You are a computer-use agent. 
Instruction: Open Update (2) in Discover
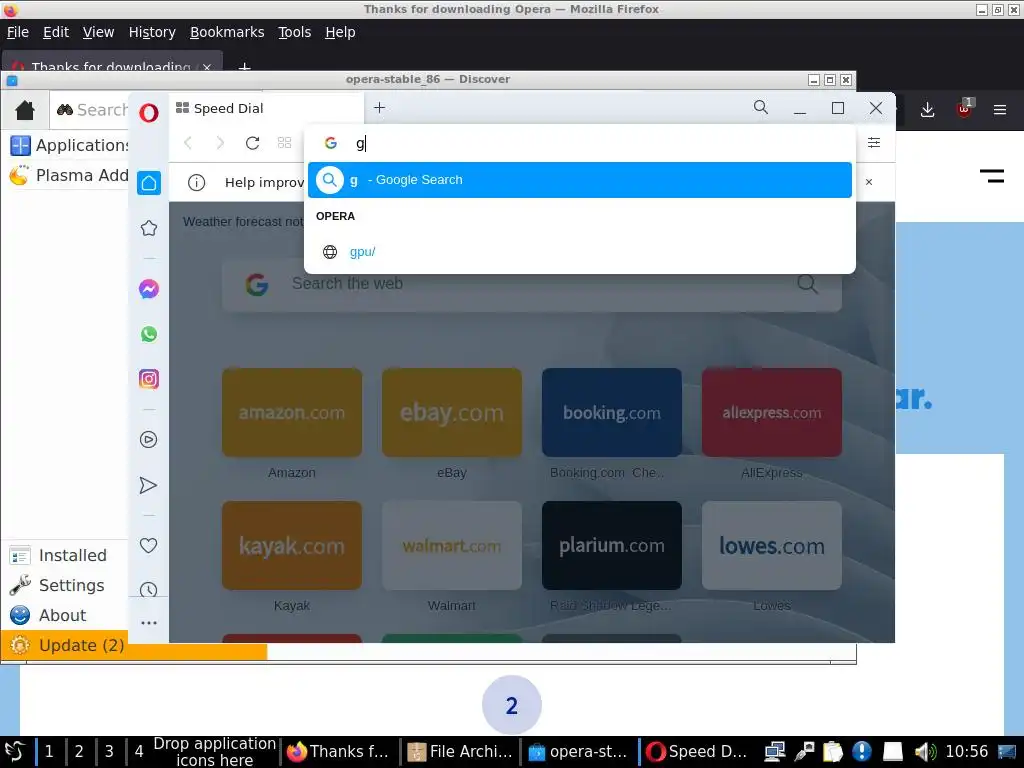64,646
